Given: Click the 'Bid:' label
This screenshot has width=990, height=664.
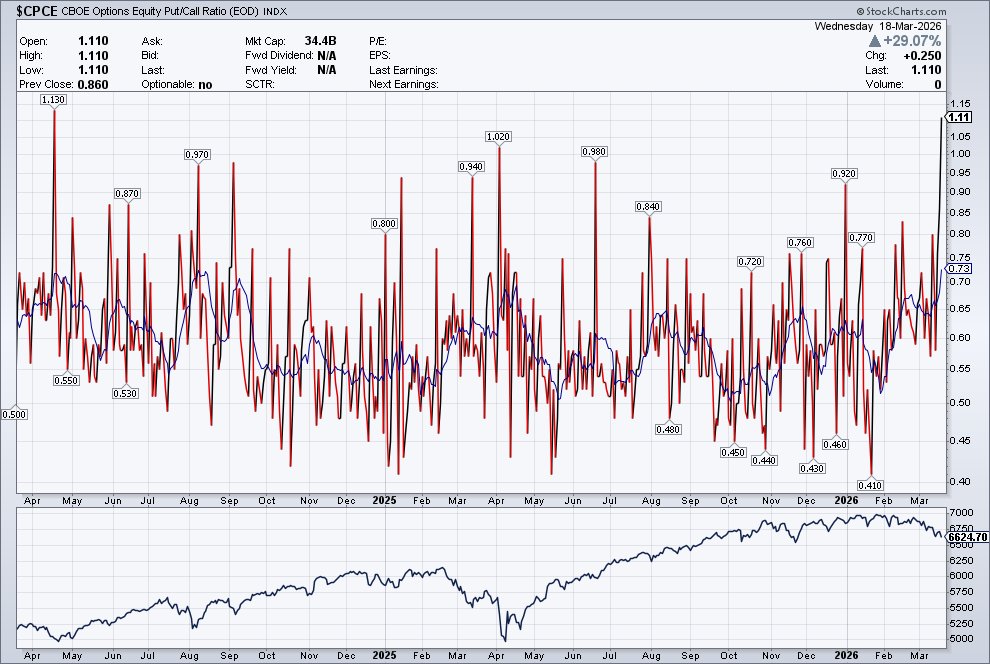Looking at the screenshot, I should 150,56.
